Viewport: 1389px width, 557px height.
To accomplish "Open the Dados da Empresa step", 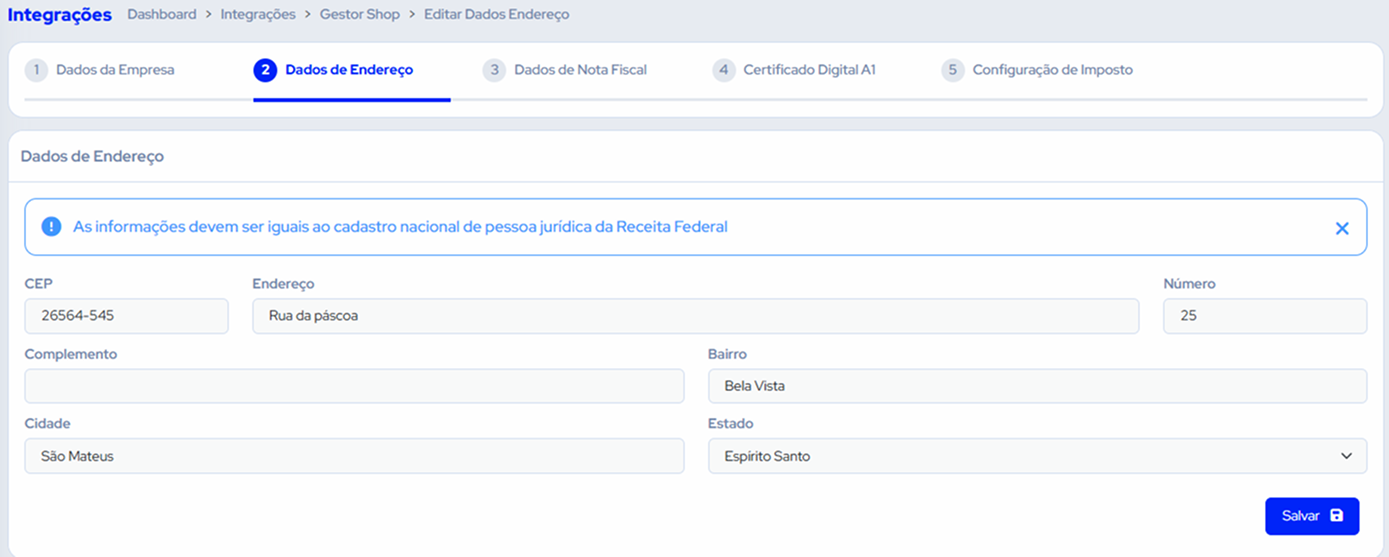I will [x=115, y=70].
